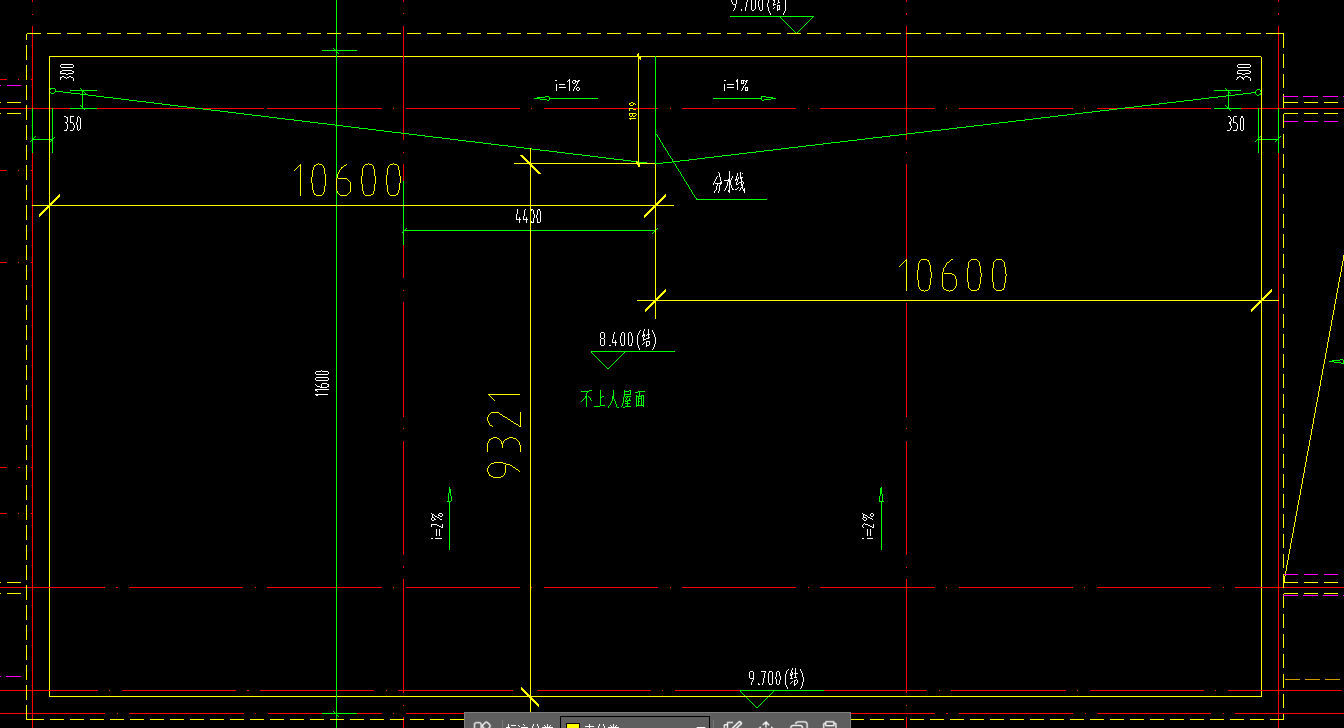Select the 350 dimension at the left edge
Image resolution: width=1344 pixels, height=728 pixels.
click(73, 125)
